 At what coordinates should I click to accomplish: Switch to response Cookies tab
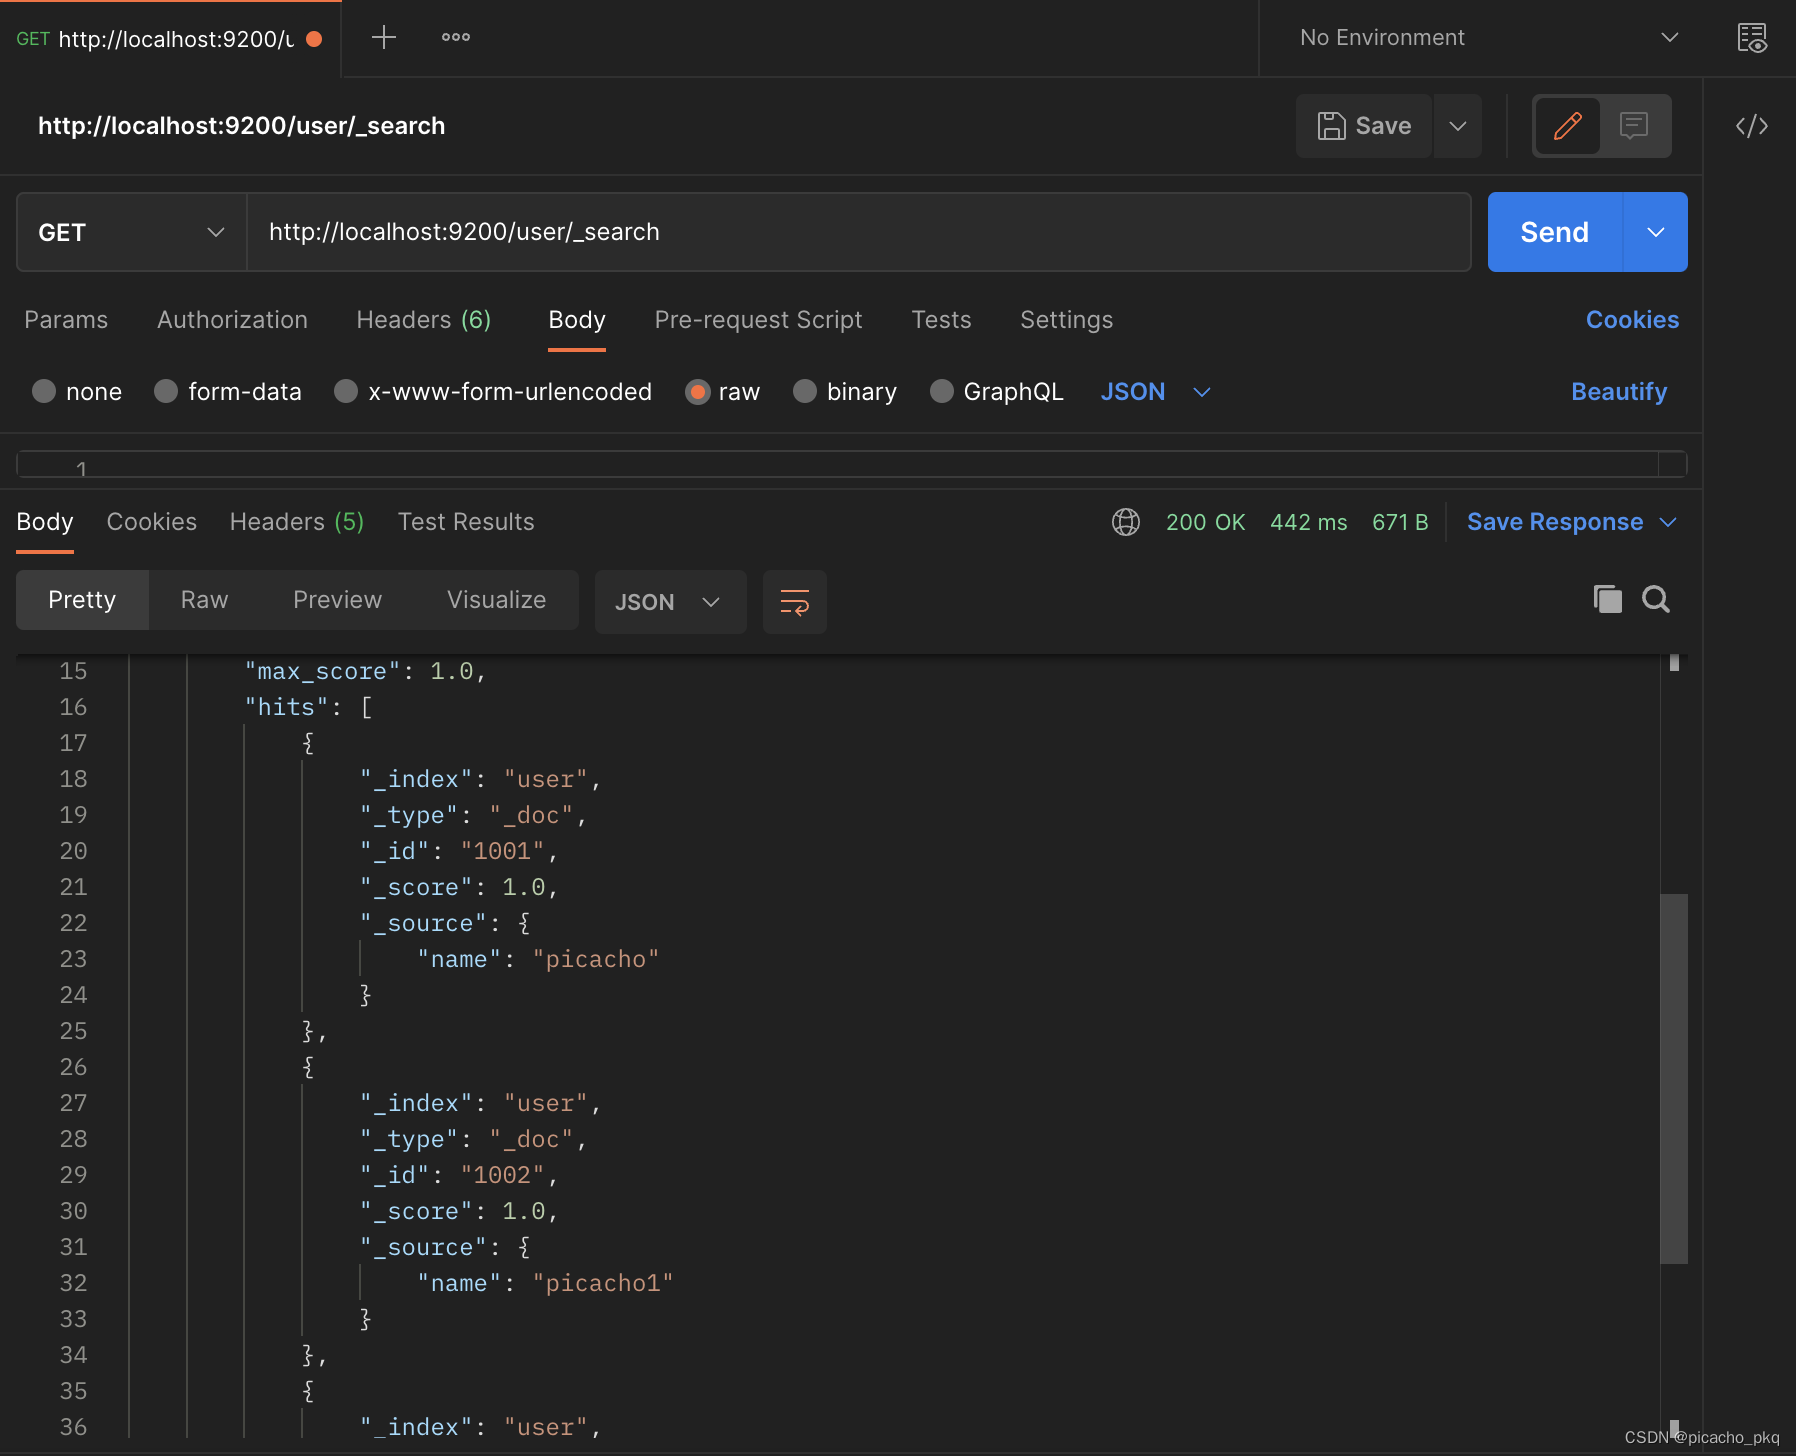[x=152, y=522]
